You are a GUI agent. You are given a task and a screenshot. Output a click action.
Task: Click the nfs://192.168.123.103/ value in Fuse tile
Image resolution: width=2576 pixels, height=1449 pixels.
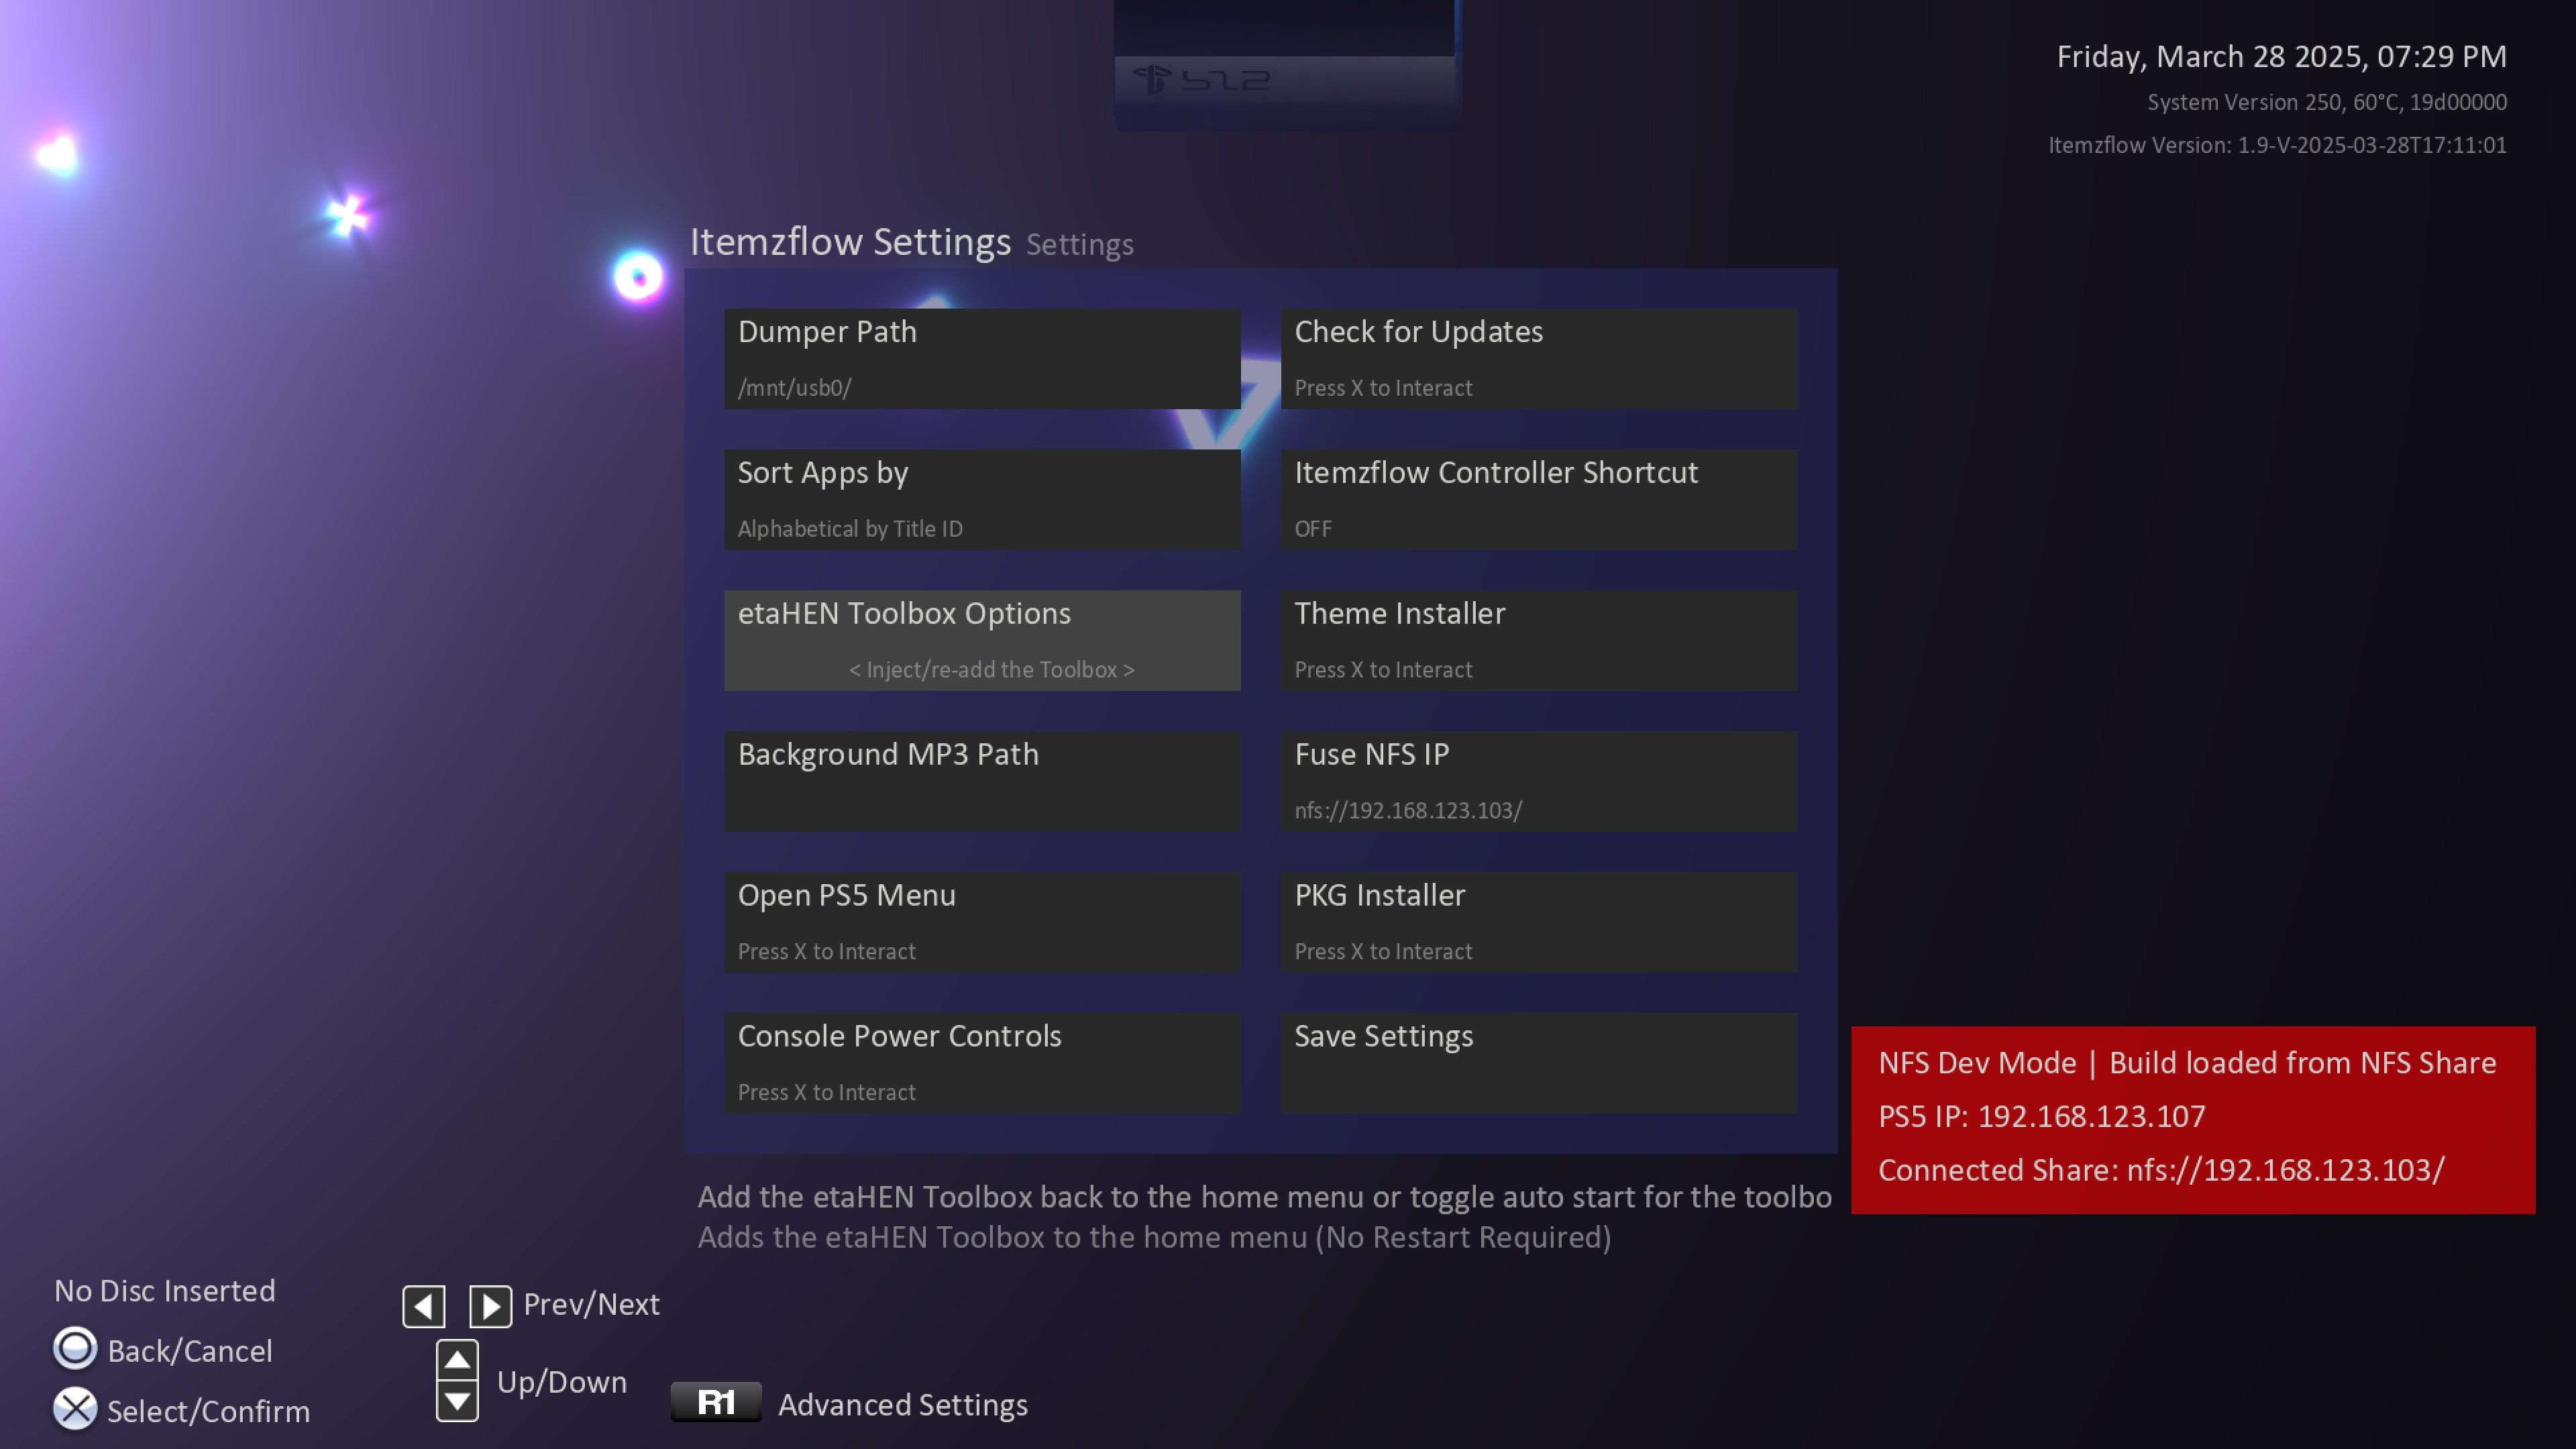1408,811
